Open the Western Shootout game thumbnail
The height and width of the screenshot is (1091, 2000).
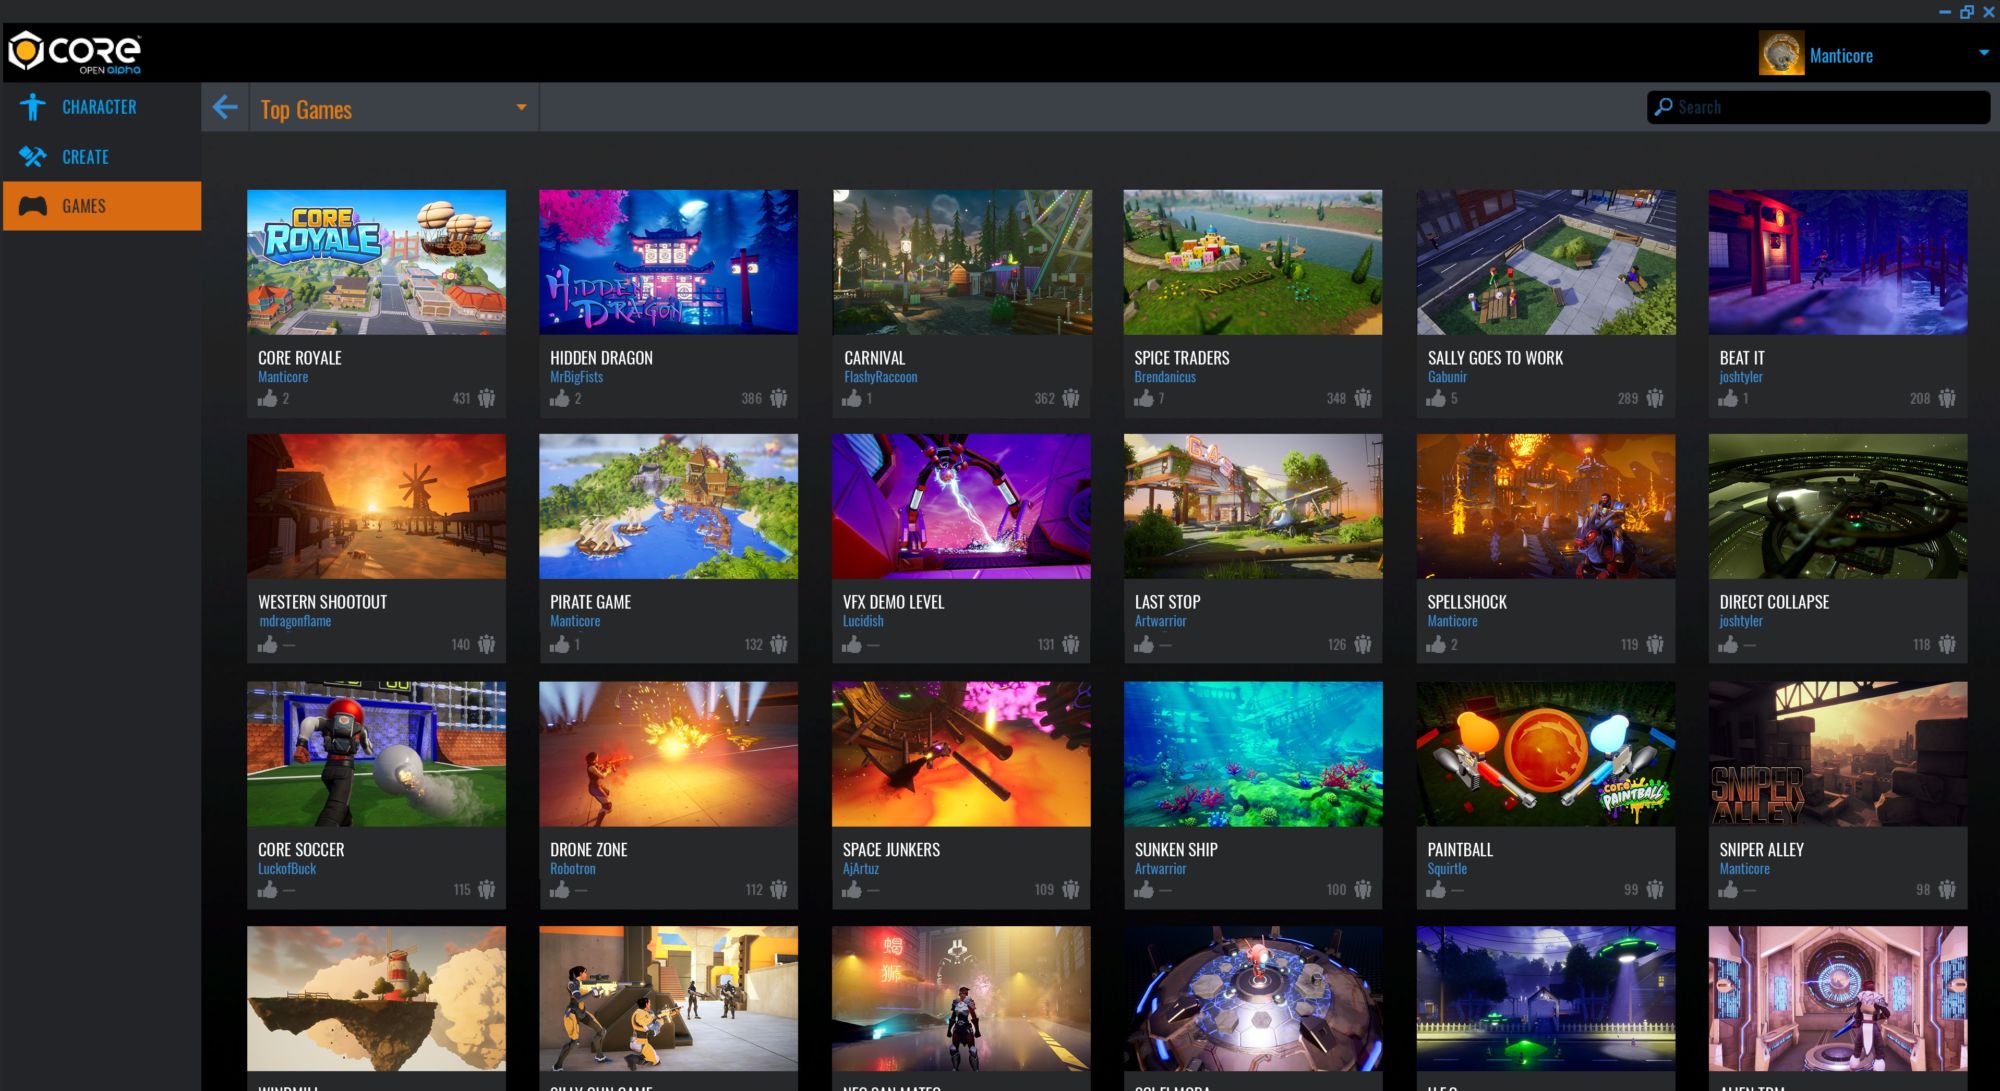click(376, 506)
